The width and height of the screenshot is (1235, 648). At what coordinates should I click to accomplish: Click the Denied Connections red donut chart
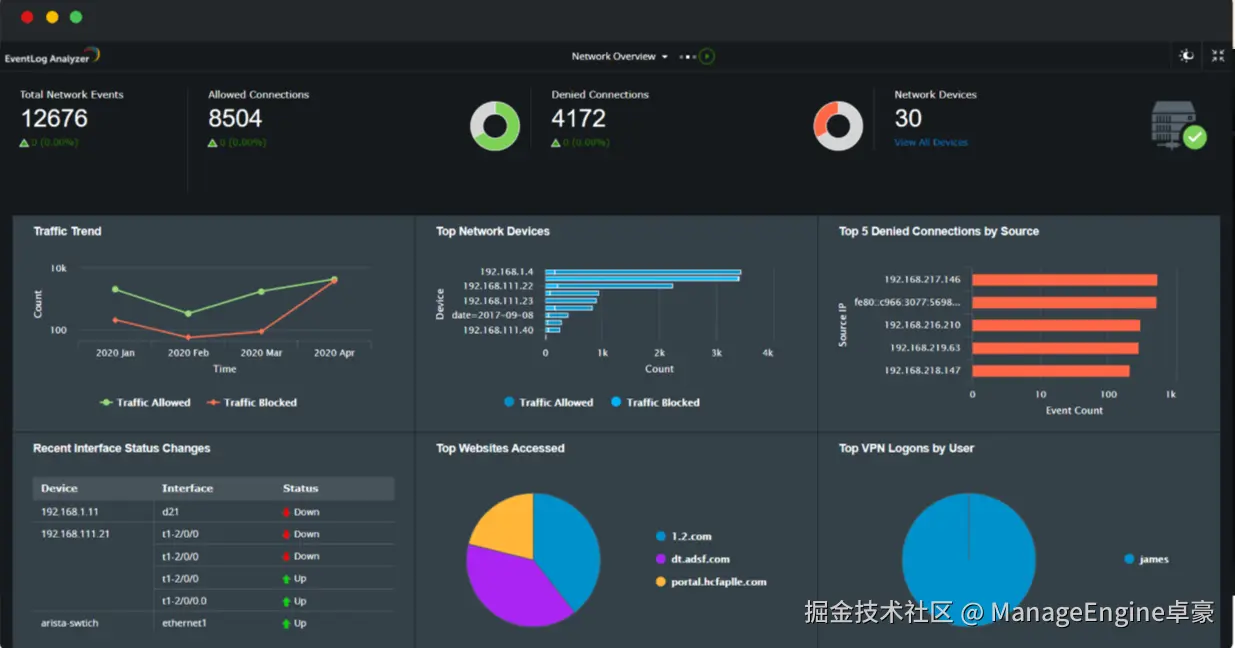838,127
